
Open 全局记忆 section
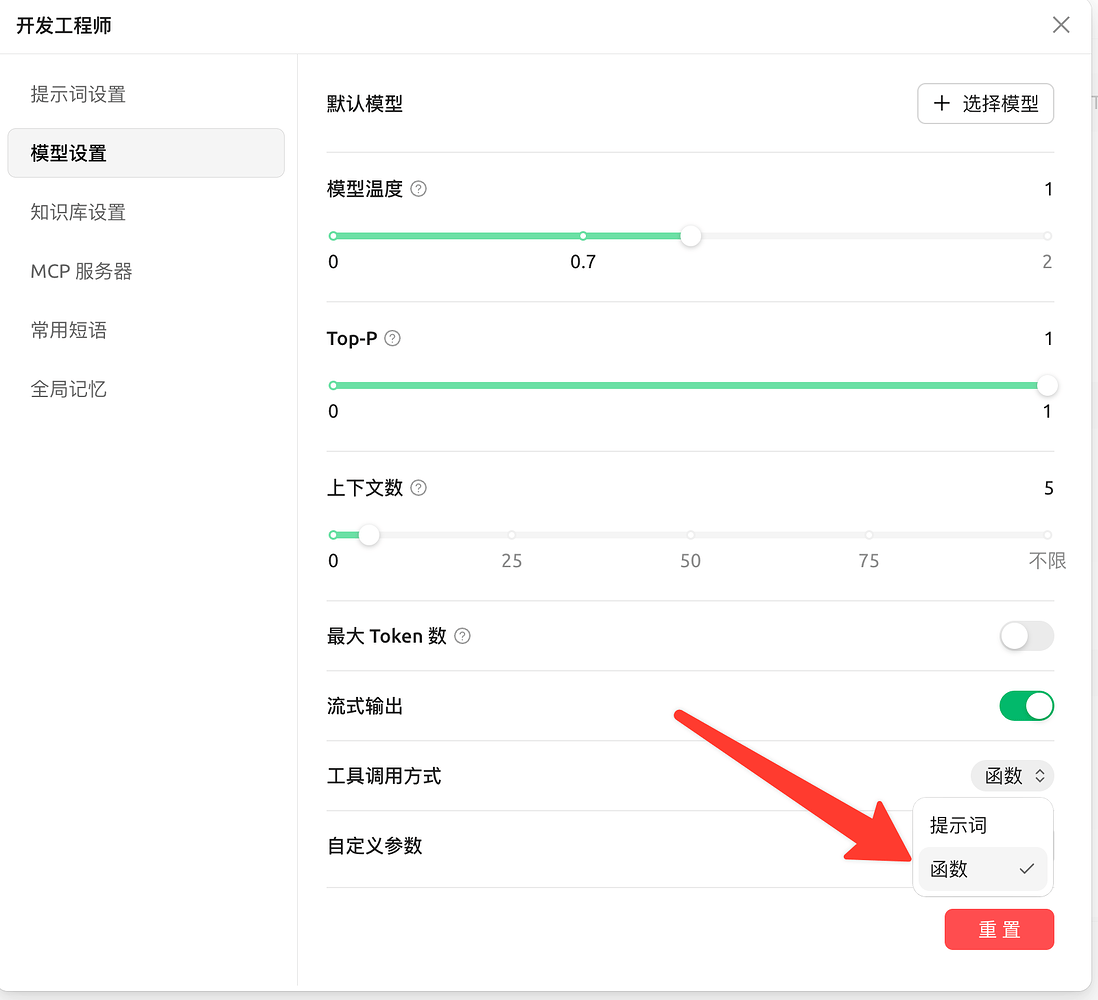[x=146, y=389]
